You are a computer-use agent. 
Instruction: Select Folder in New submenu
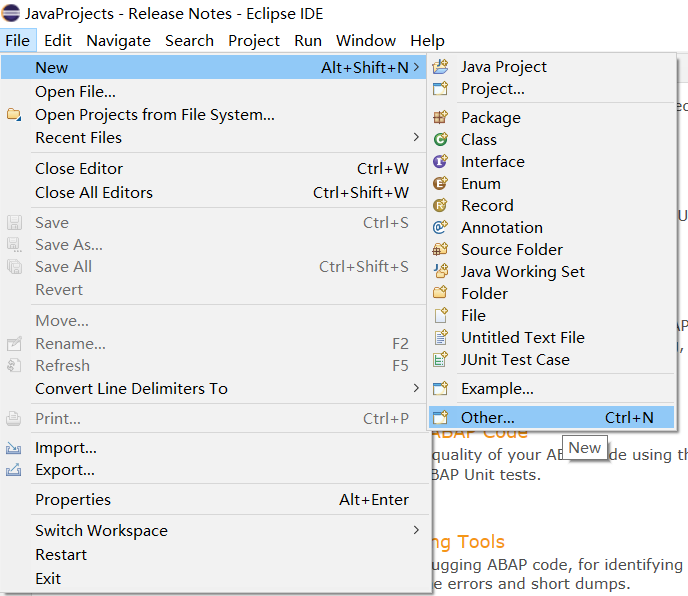coord(552,293)
